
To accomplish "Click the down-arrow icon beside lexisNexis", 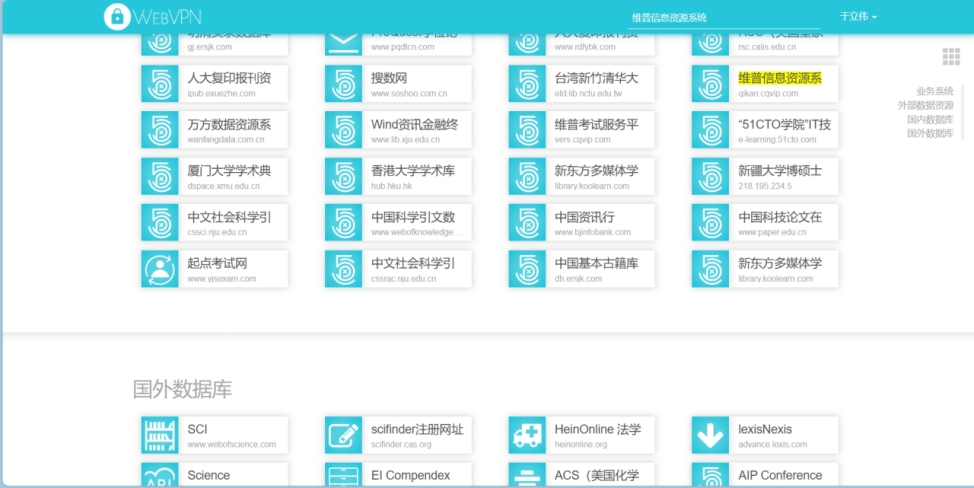I will pyautogui.click(x=711, y=435).
